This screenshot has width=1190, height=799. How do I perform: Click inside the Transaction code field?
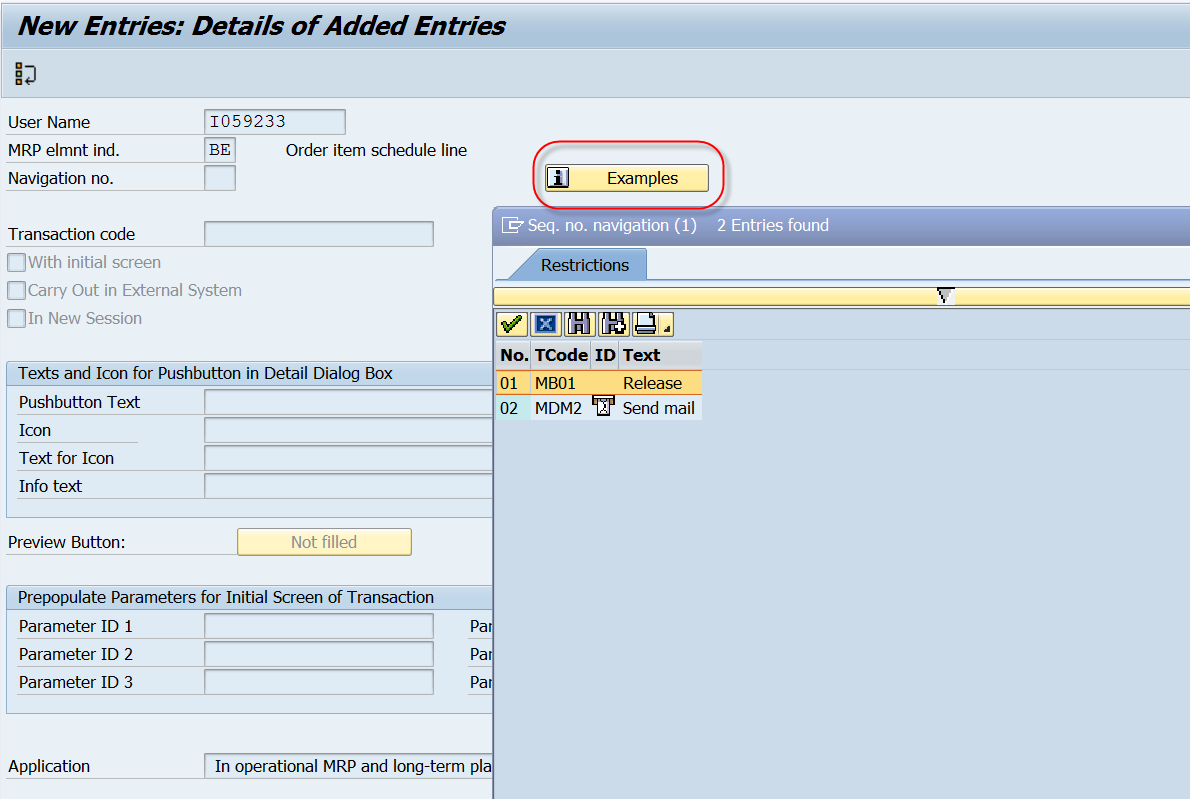coord(318,233)
